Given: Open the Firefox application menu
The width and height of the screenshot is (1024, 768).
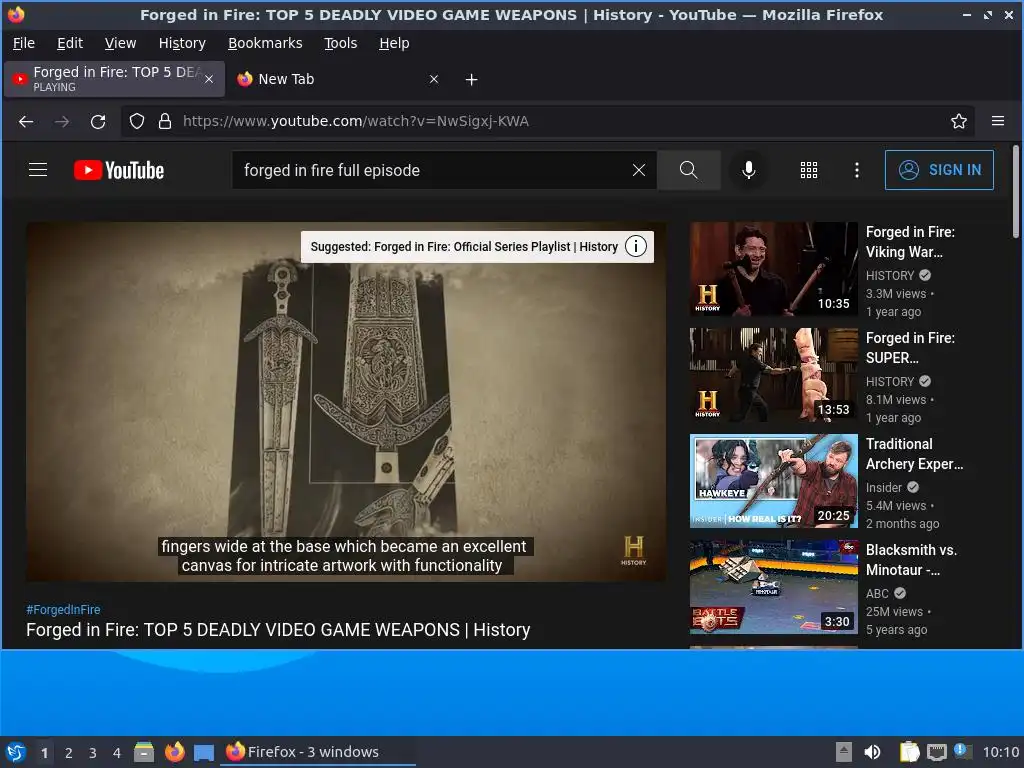Looking at the screenshot, I should 997,121.
